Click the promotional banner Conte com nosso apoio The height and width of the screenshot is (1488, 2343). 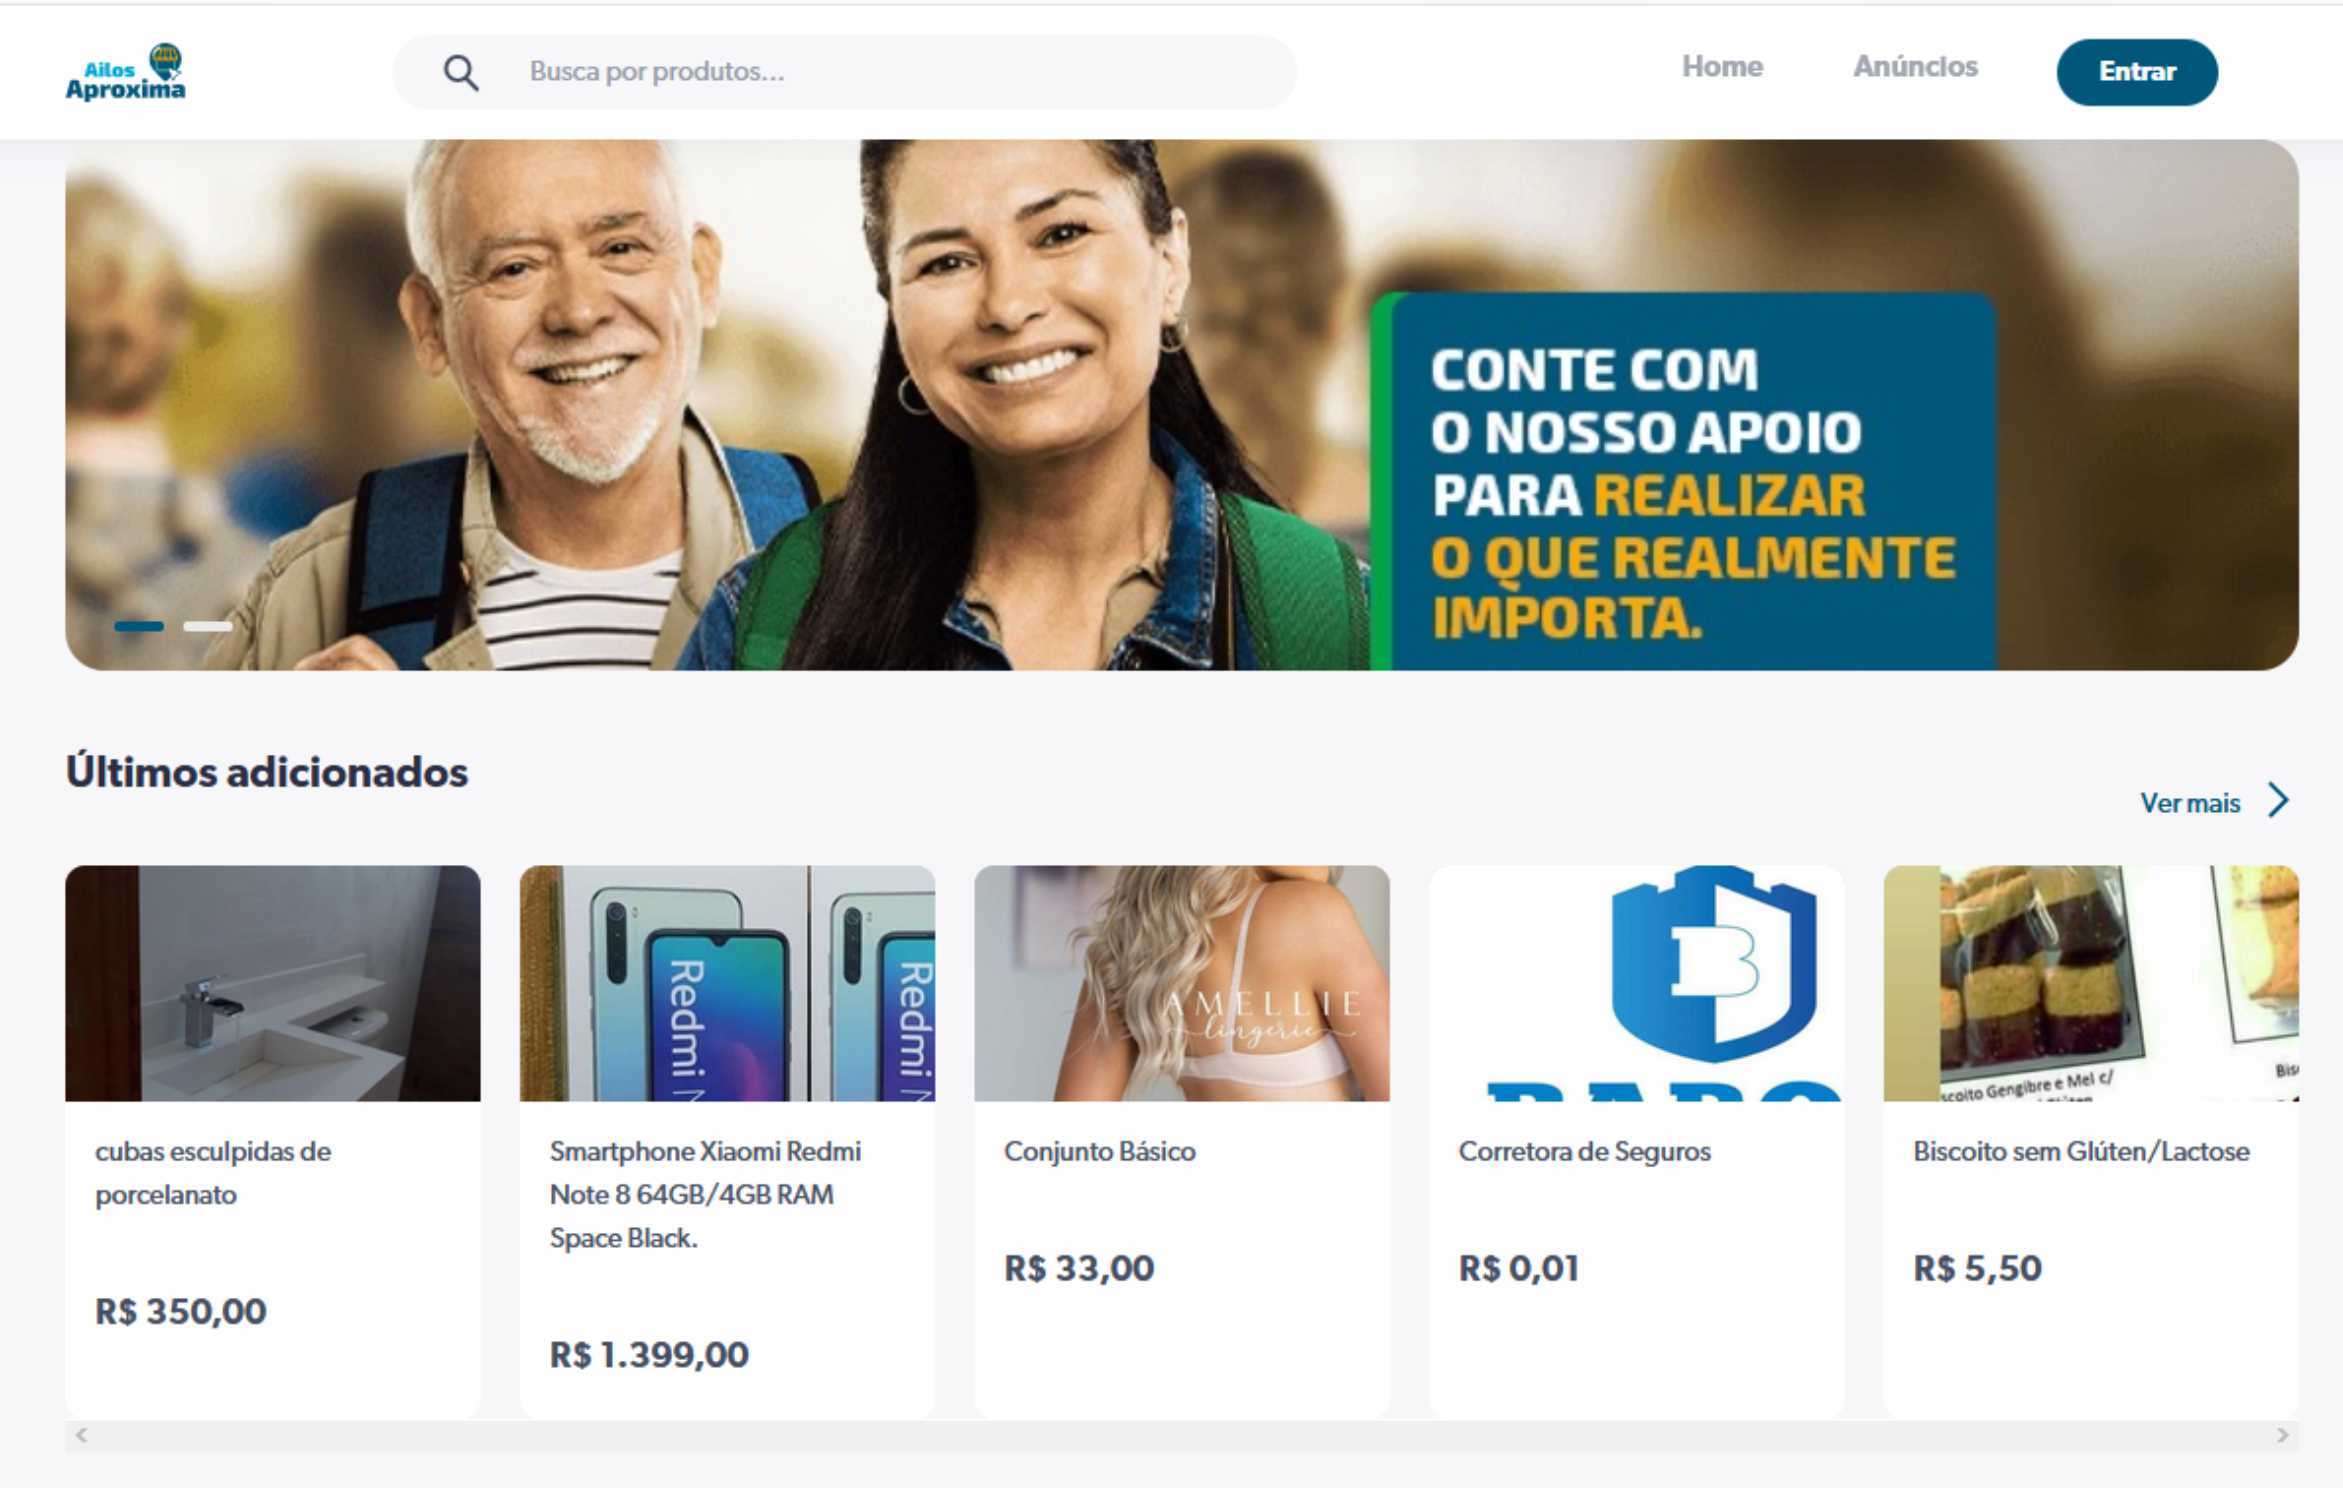(1182, 405)
